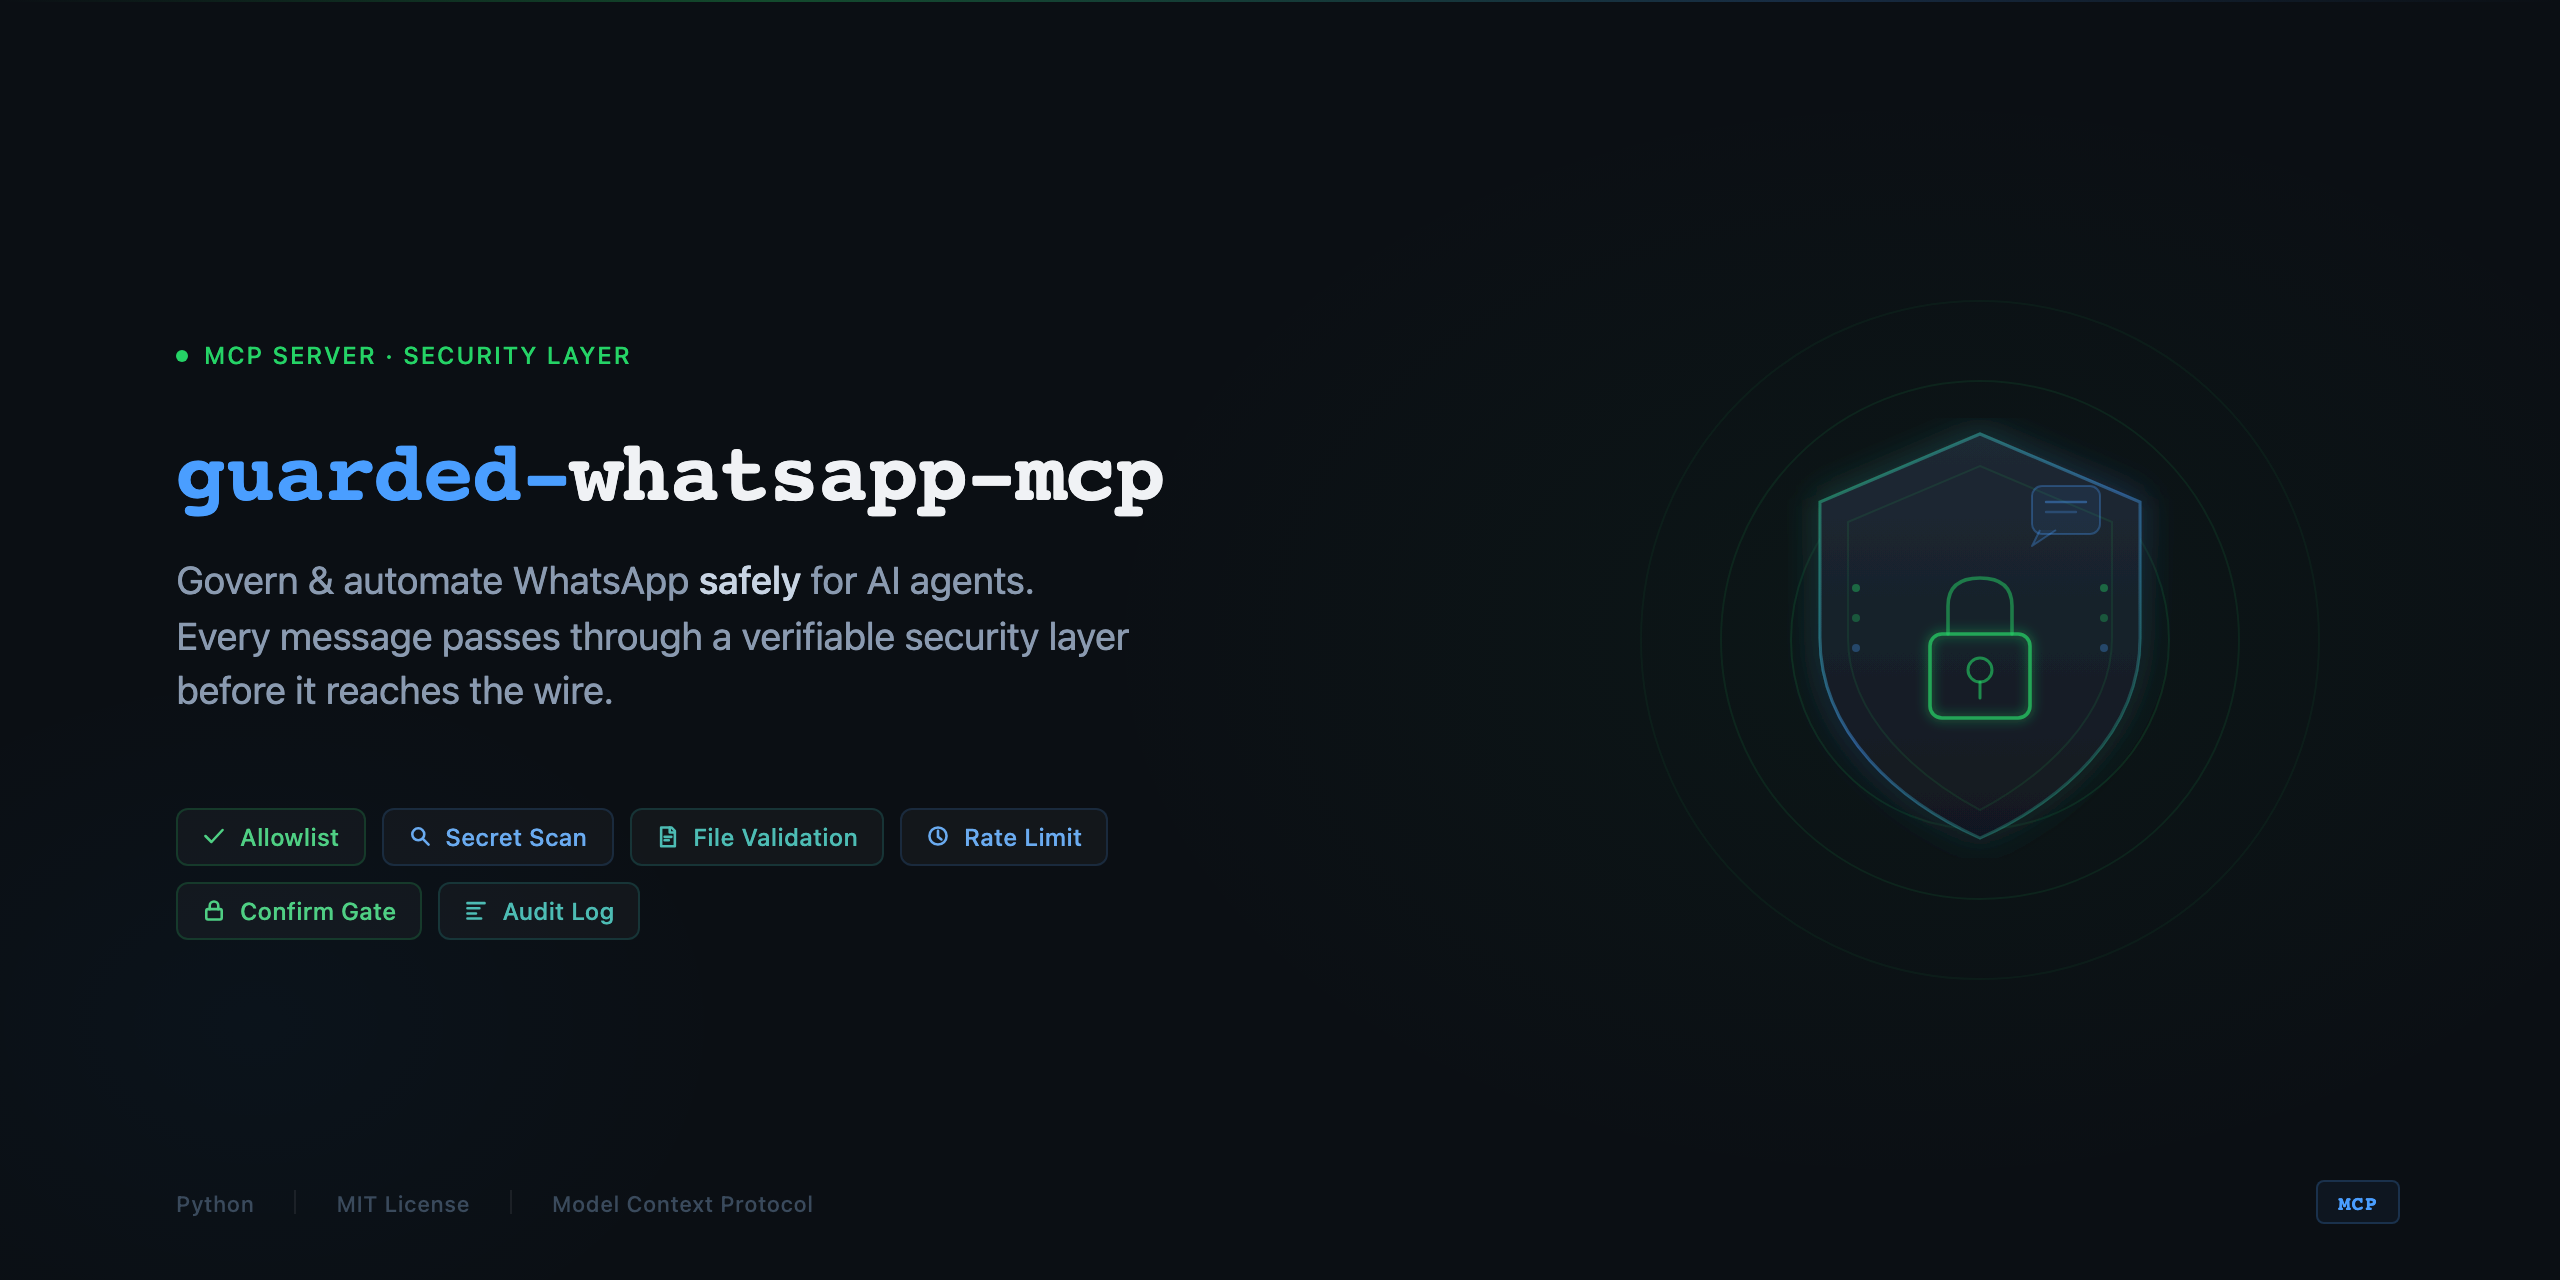Click the 'Model Context Protocol' footer text

tap(682, 1205)
